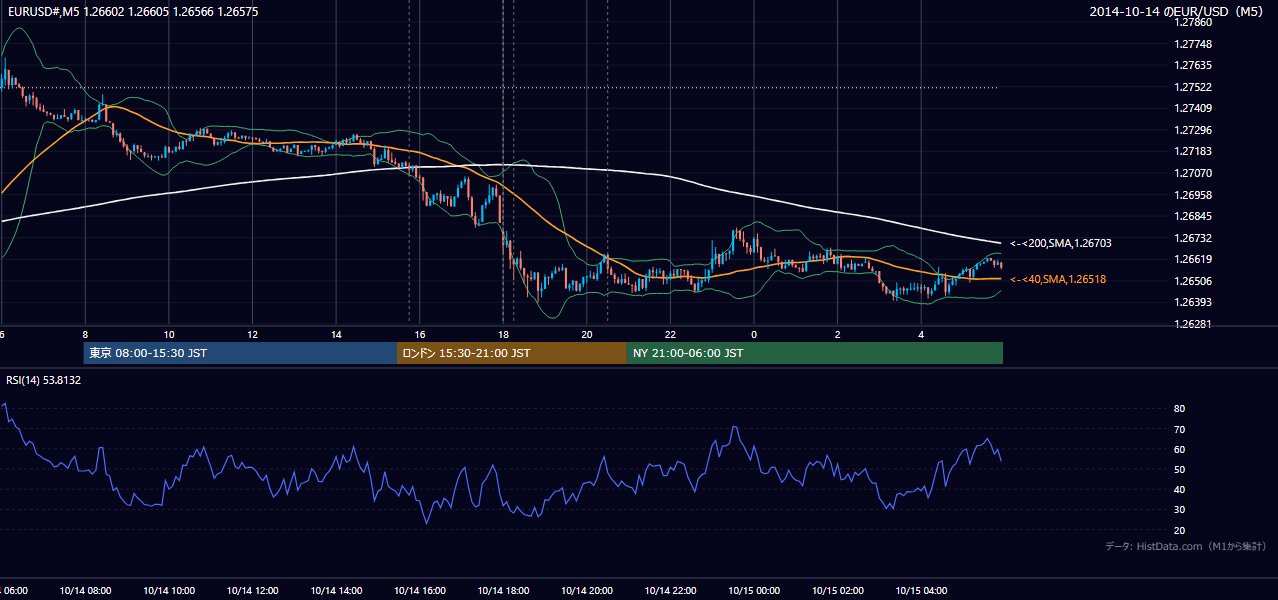
Task: Open the HistData.com data source credit
Action: click(1186, 546)
